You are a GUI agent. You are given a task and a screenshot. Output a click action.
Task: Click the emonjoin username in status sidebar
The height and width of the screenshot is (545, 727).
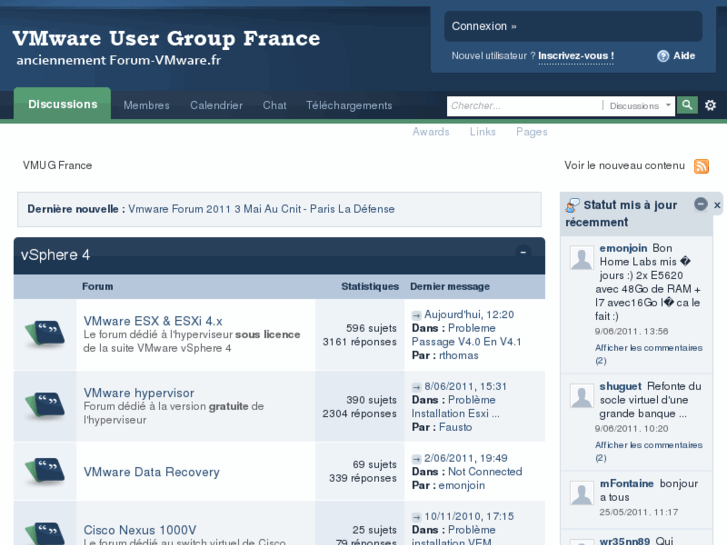coord(623,248)
